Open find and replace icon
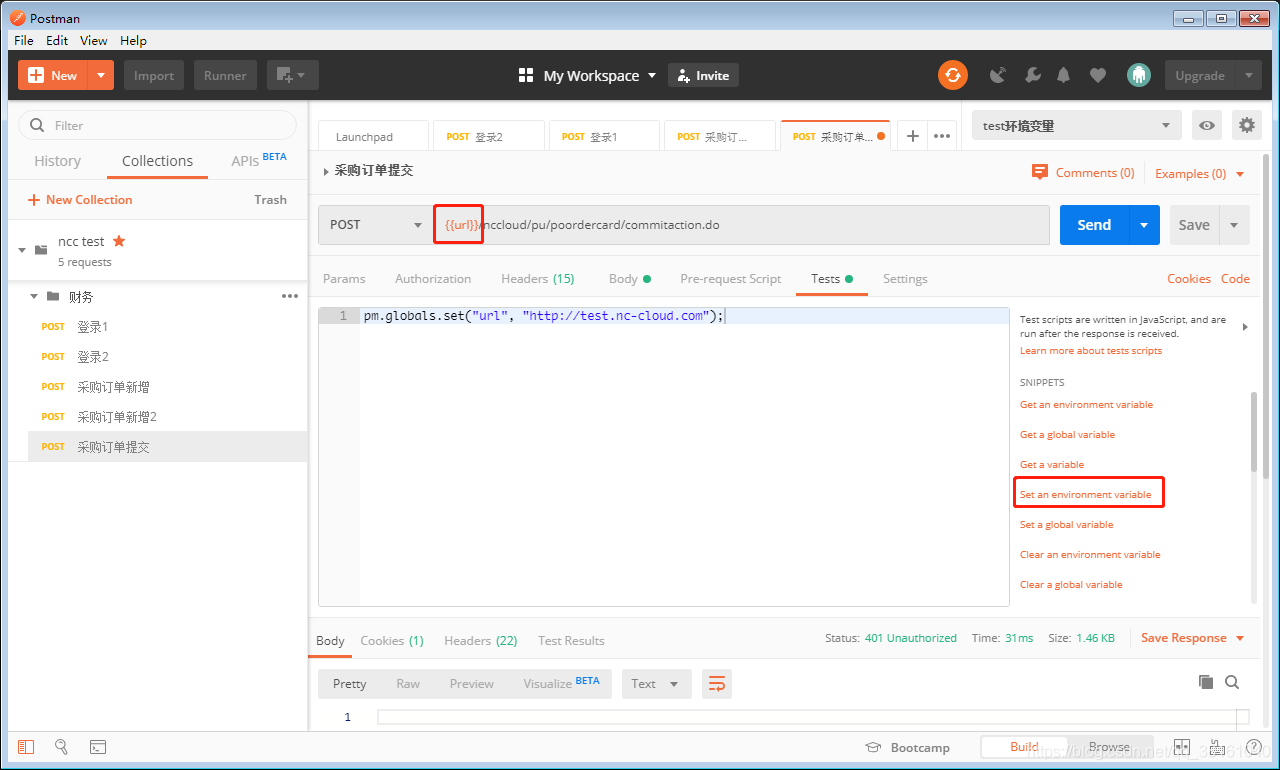 [61, 747]
